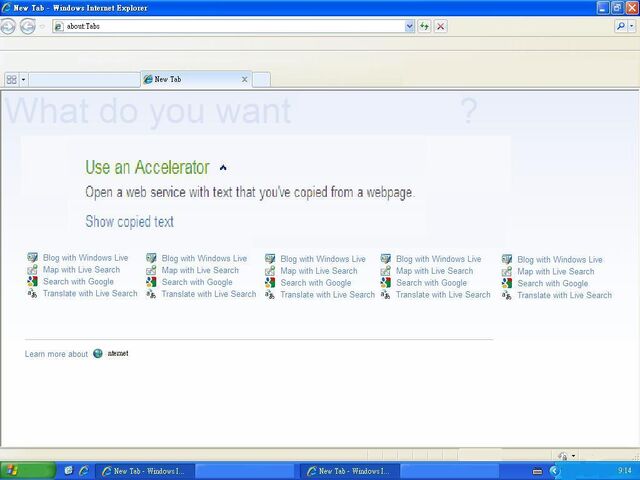Open Blog with Windows Live text, fourth column

pos(438,259)
